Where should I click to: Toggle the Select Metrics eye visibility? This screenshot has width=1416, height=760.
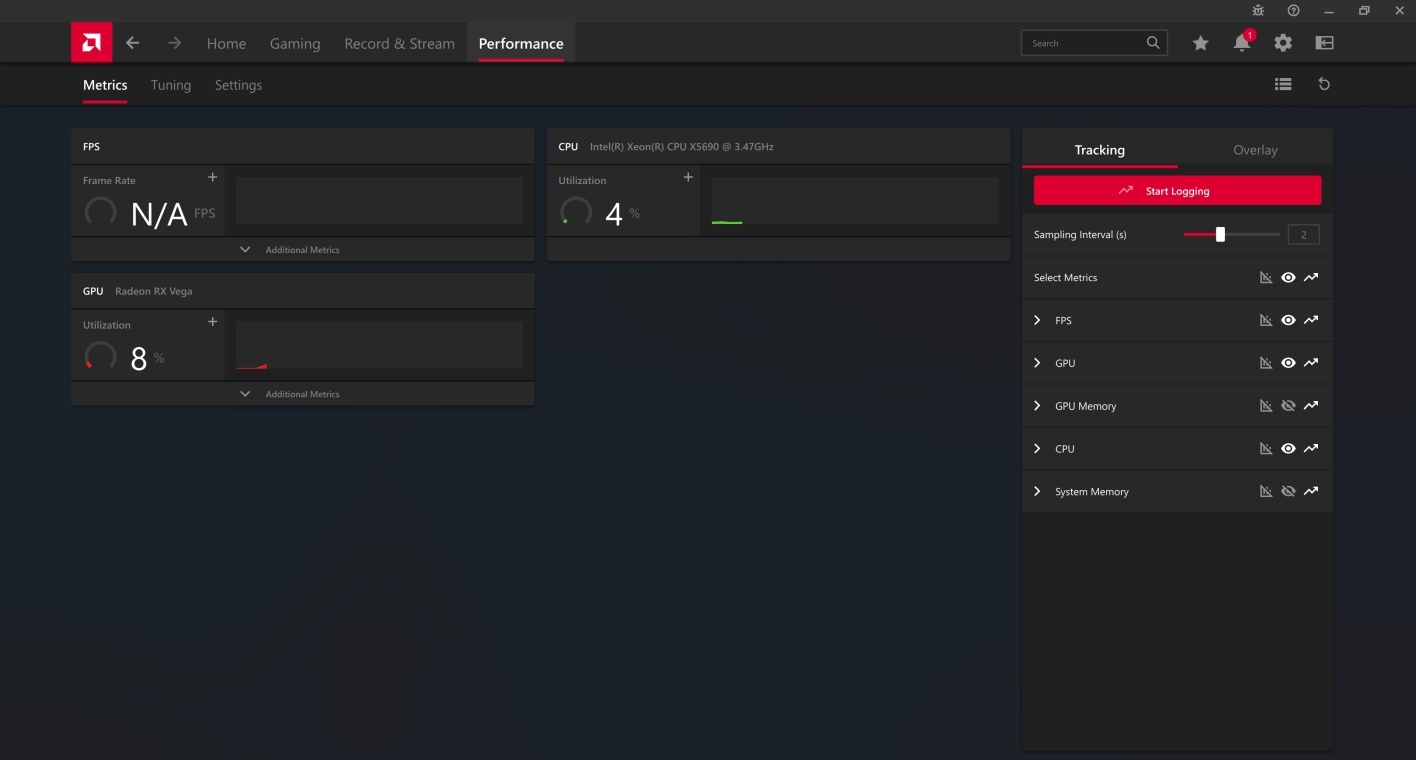tap(1288, 277)
